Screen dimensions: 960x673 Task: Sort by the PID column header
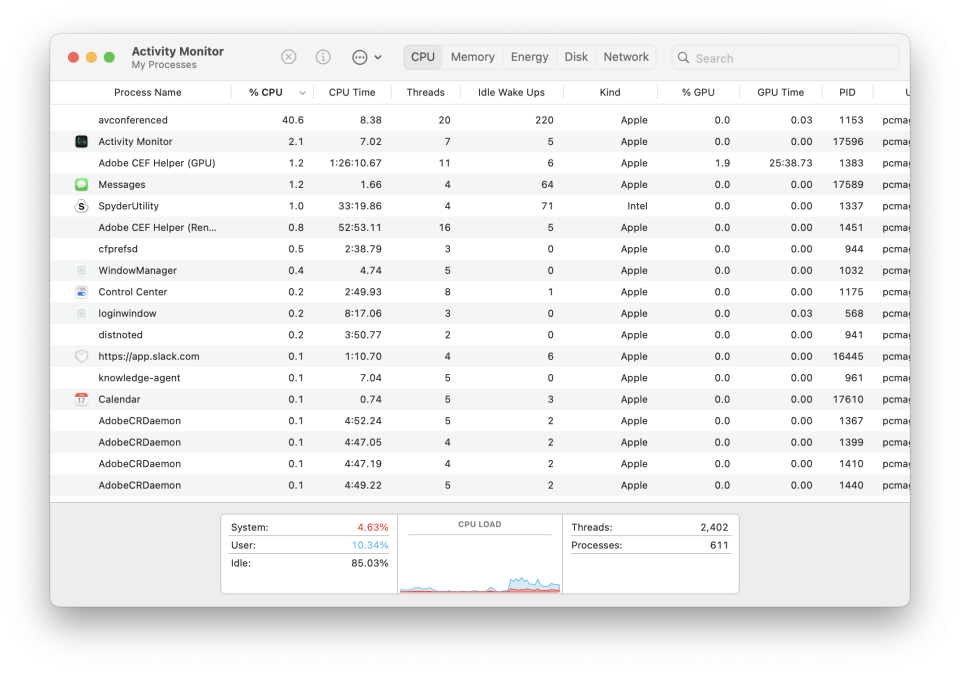[847, 92]
